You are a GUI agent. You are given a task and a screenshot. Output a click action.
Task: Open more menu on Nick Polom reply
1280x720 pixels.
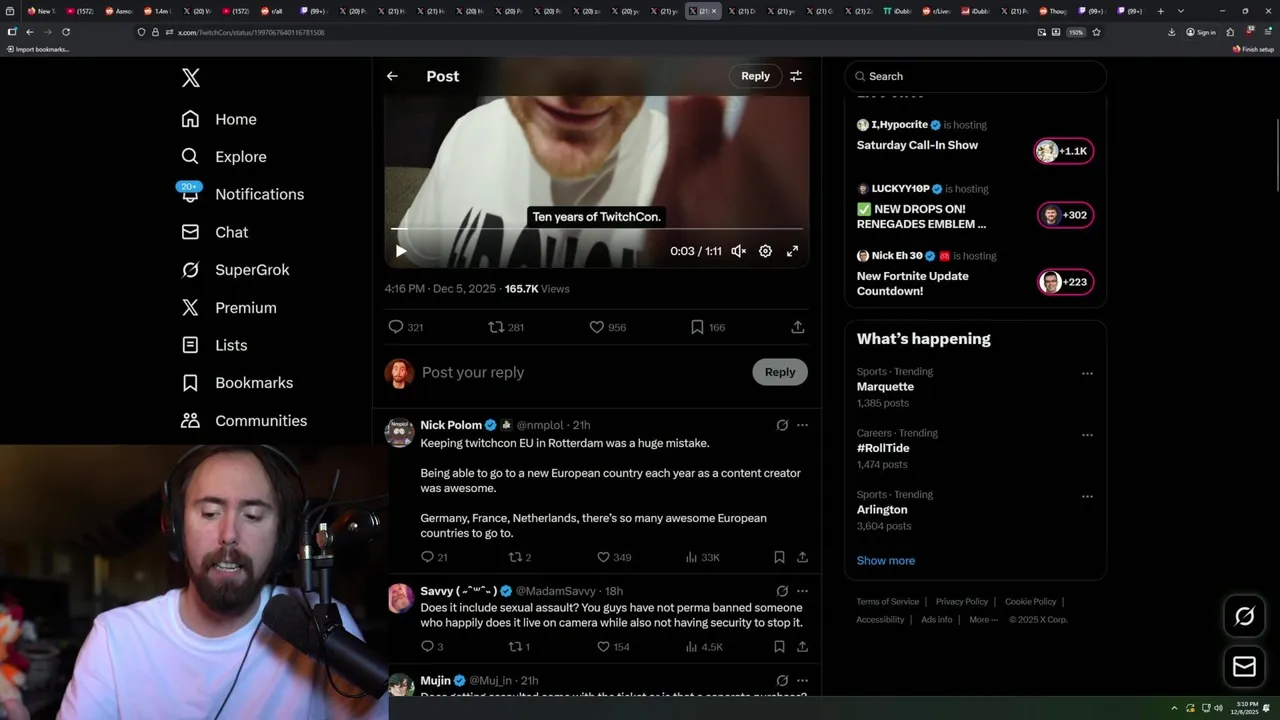[802, 425]
